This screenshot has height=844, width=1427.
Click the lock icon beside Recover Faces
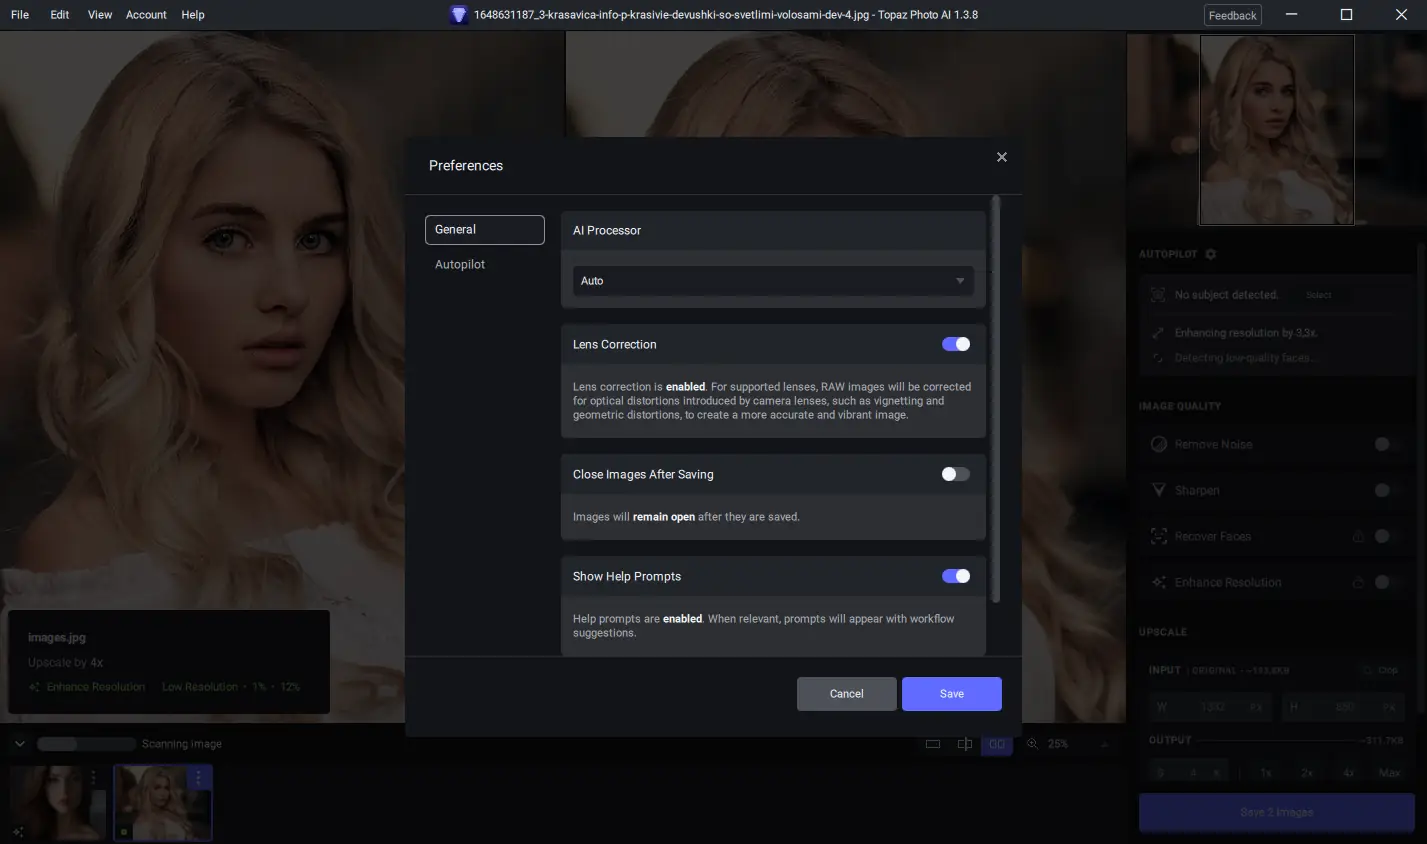(x=1358, y=536)
